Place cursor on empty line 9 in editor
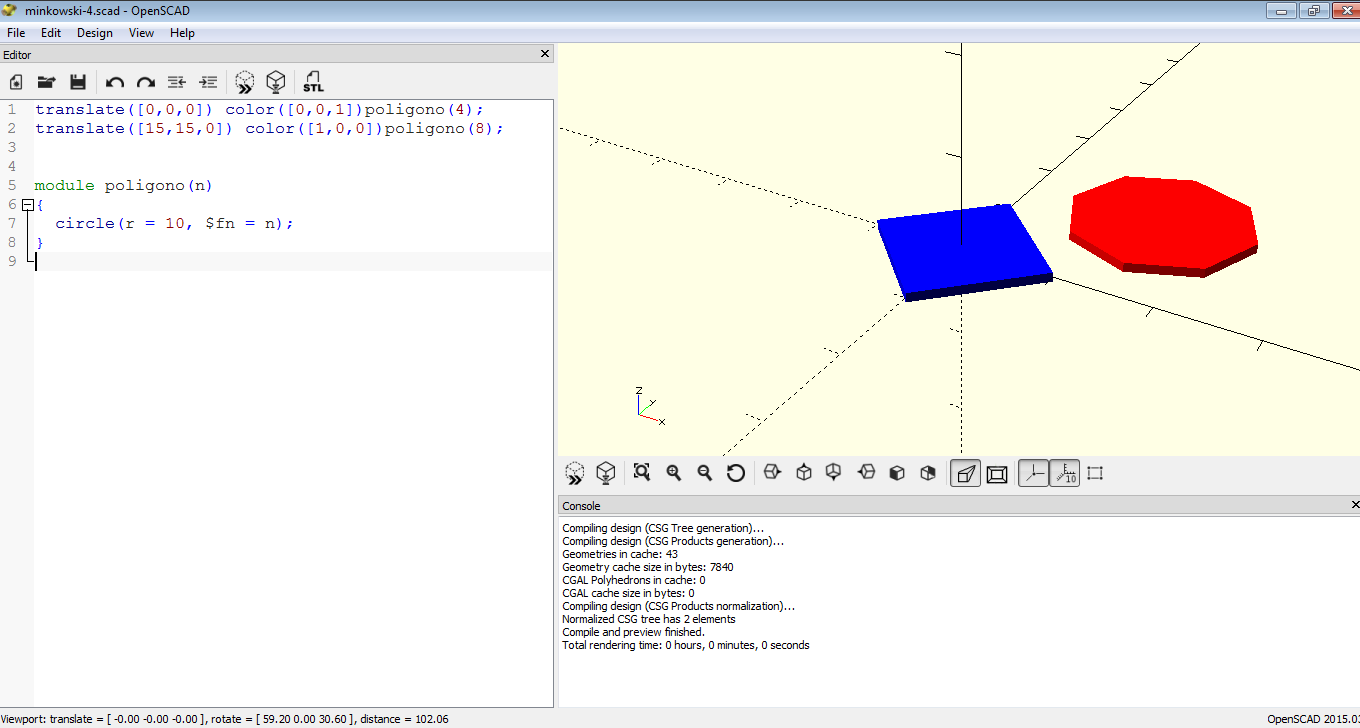1360x728 pixels. click(292, 261)
